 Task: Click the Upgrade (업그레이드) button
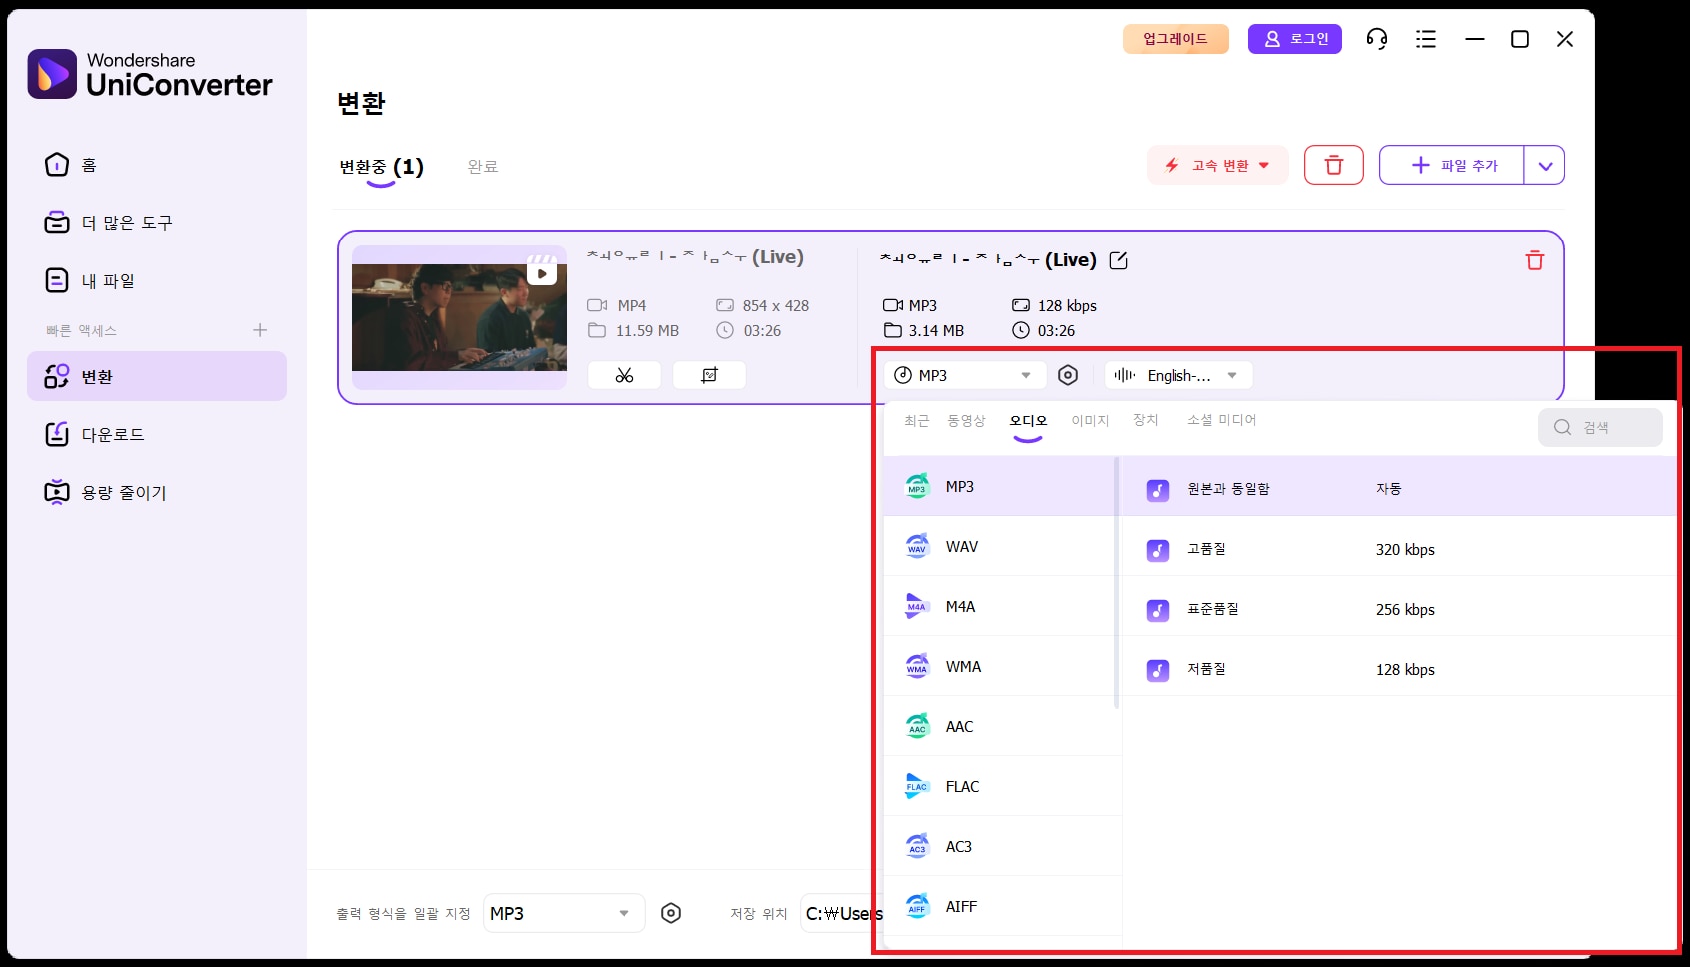(1175, 39)
